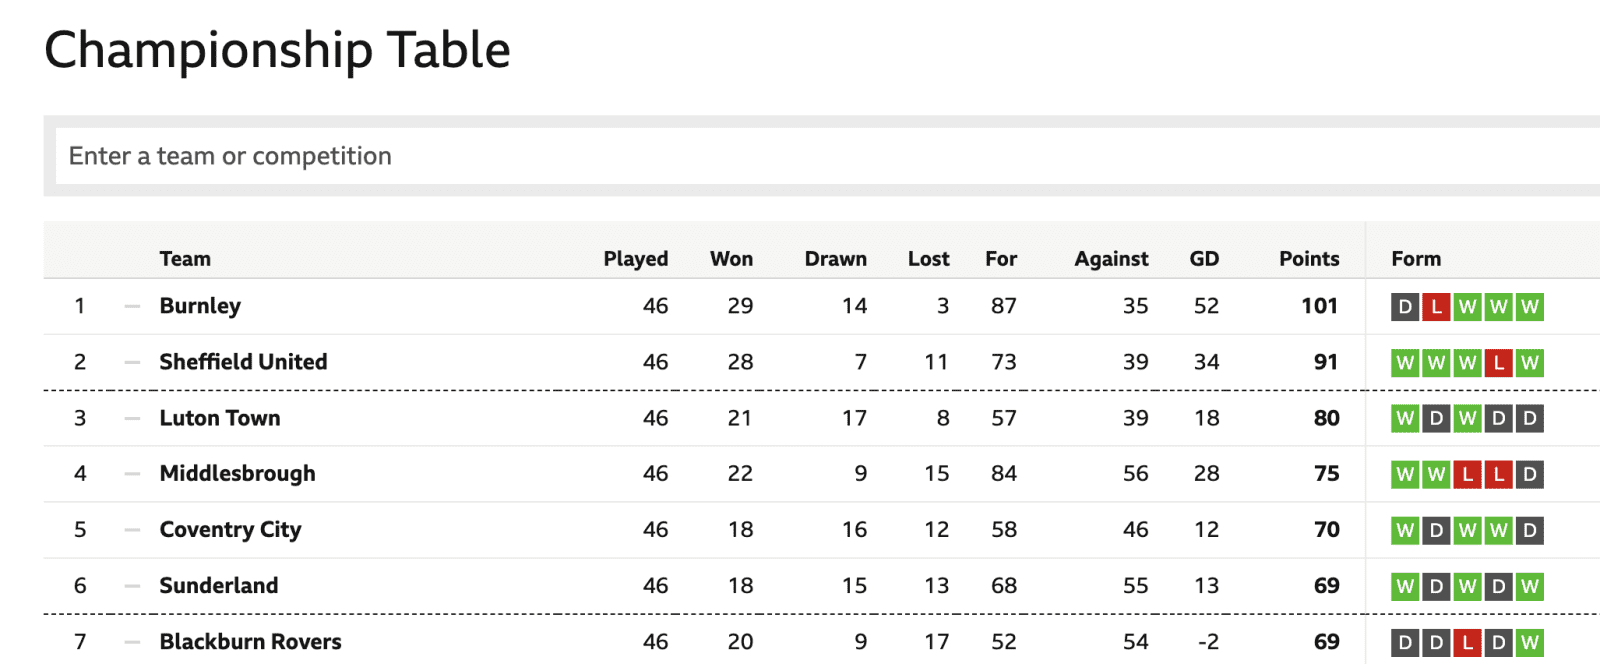The image size is (1600, 664).
Task: Click the Coventry City team name
Action: click(230, 530)
